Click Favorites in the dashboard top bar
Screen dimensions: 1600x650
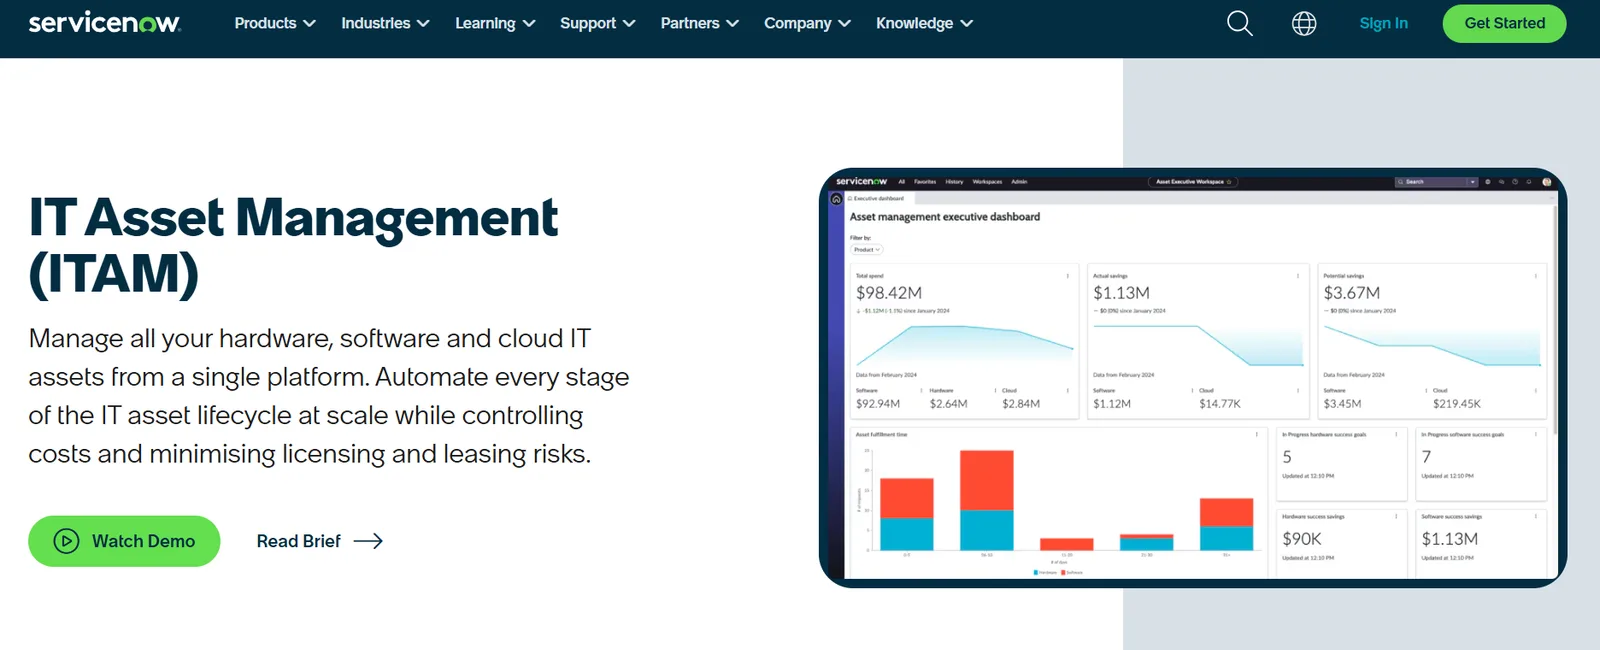coord(925,182)
